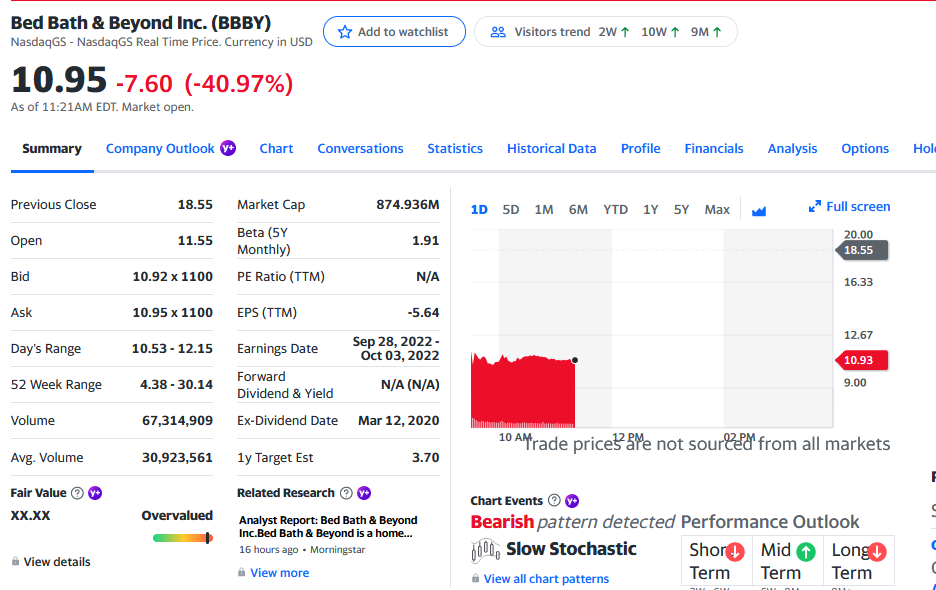This screenshot has width=936, height=590.
Task: Click the Bid value 10.92 x 1100
Action: tap(173, 276)
